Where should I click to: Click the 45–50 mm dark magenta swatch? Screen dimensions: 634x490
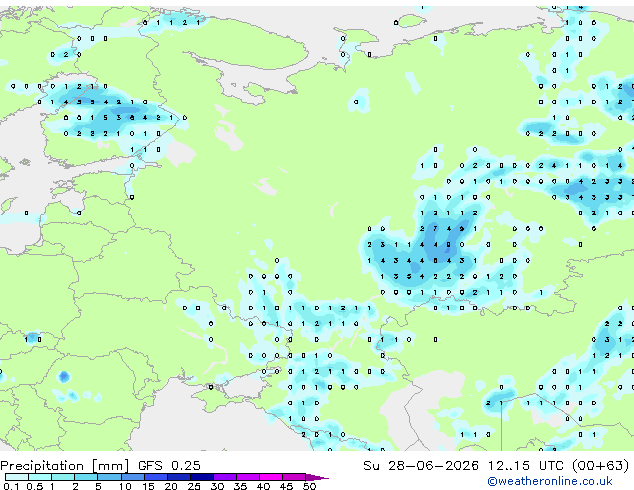coord(294,477)
